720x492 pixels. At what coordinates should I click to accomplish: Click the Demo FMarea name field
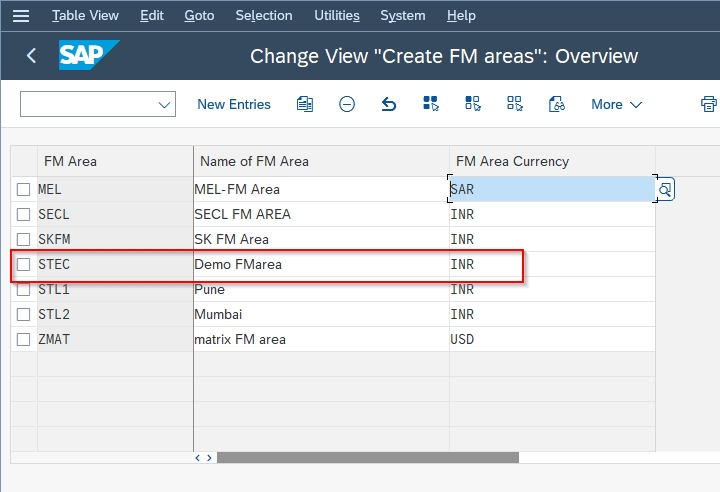coord(320,265)
